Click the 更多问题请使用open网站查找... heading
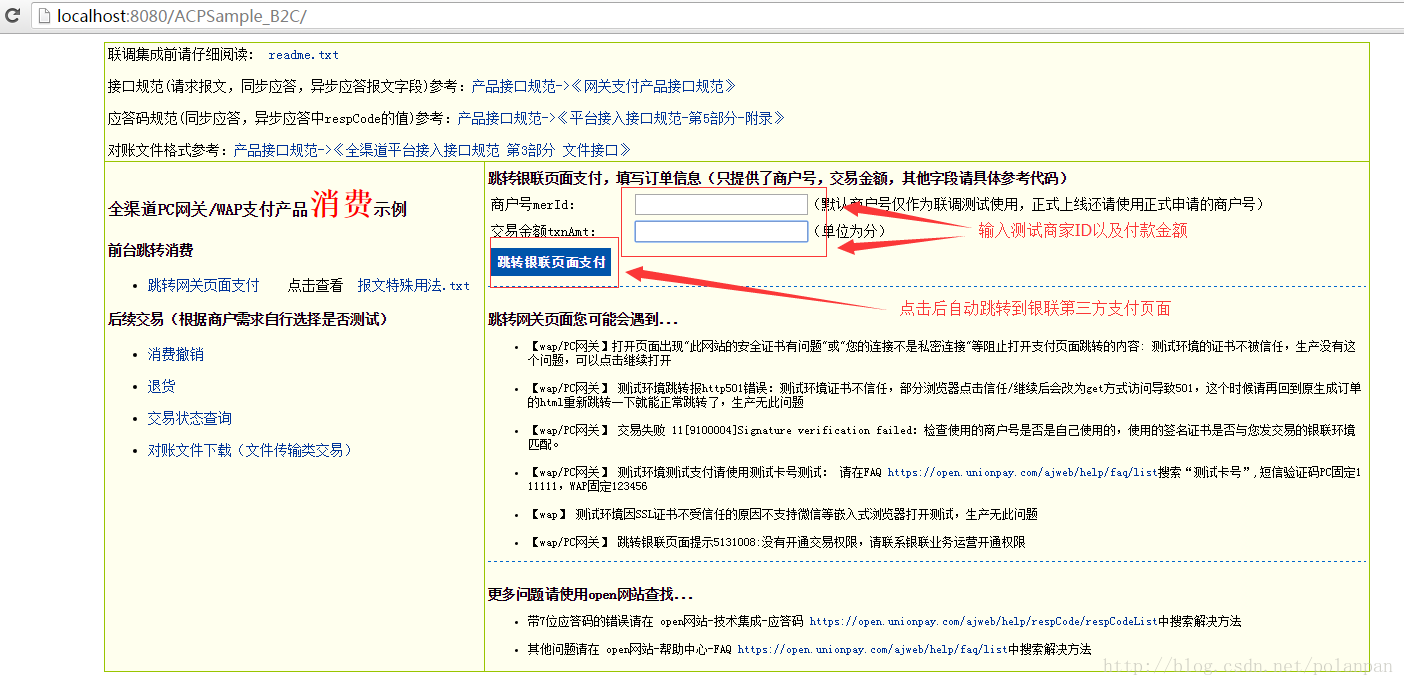Viewport: 1404px width, 686px height. tap(590, 595)
